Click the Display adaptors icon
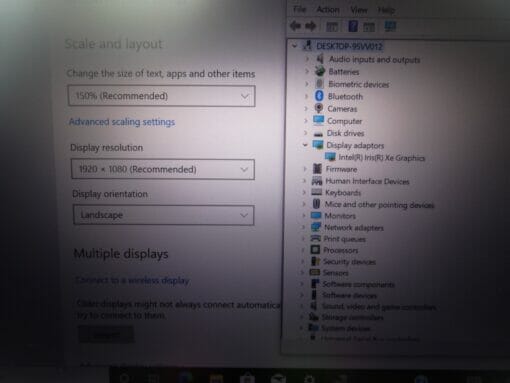Screen dimensions: 510x383 318,145
